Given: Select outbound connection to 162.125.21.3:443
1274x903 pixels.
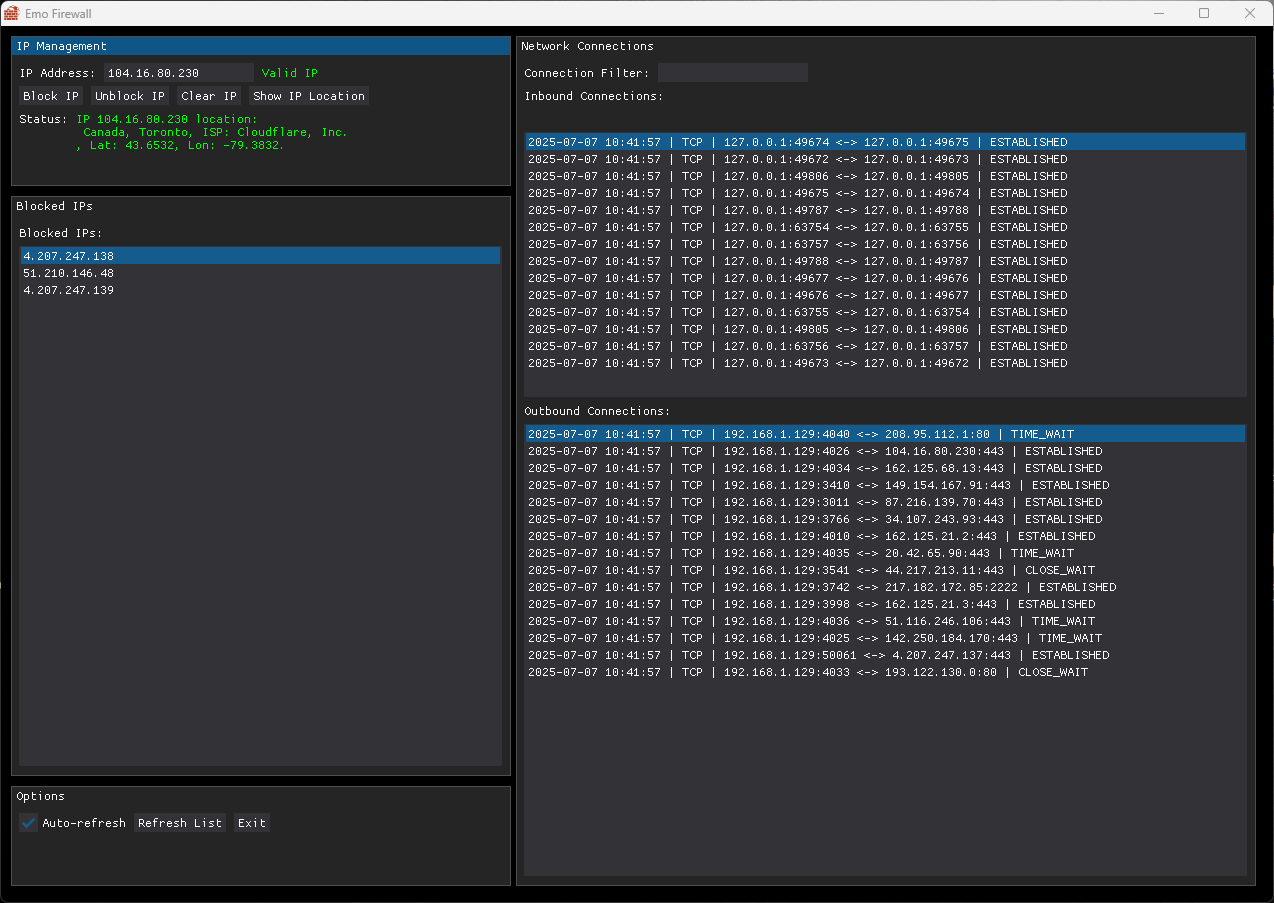Looking at the screenshot, I should coord(885,604).
